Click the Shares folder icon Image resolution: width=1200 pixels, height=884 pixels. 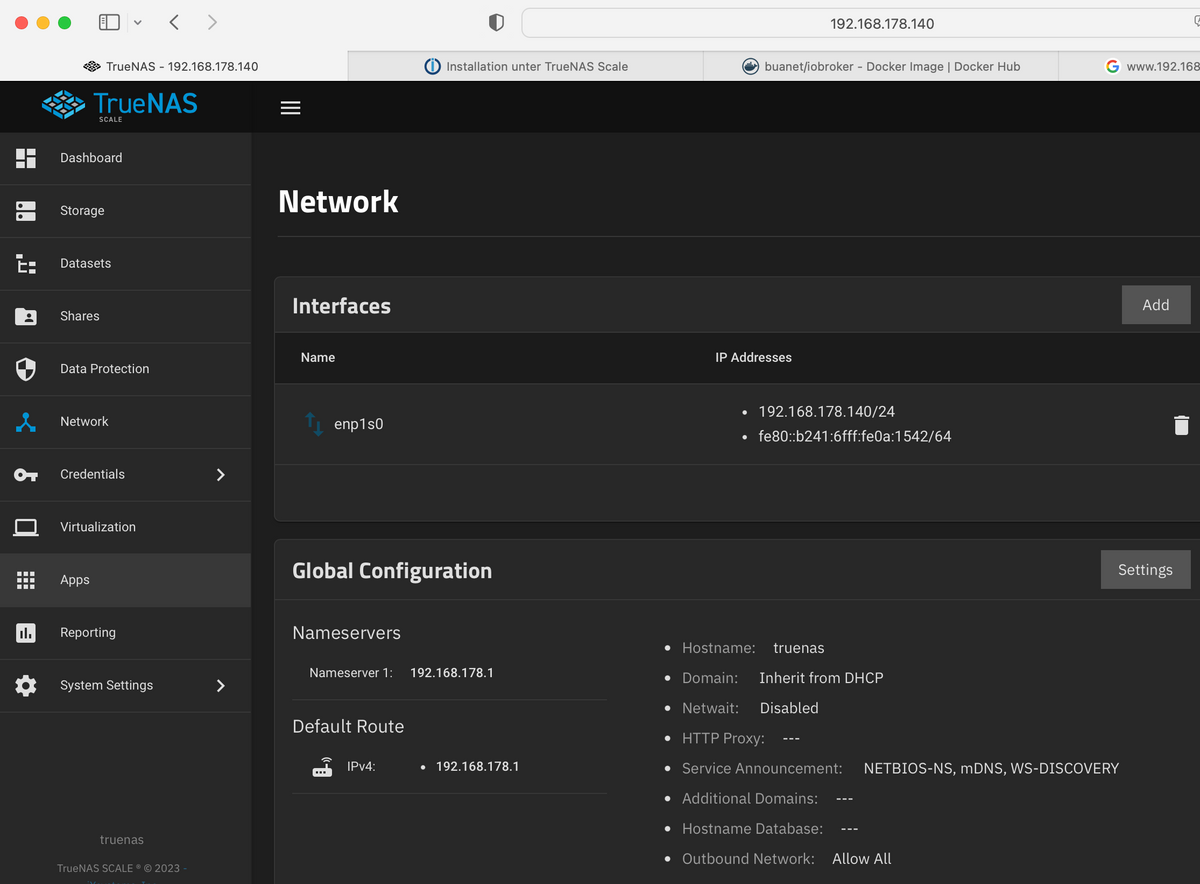[x=26, y=316]
